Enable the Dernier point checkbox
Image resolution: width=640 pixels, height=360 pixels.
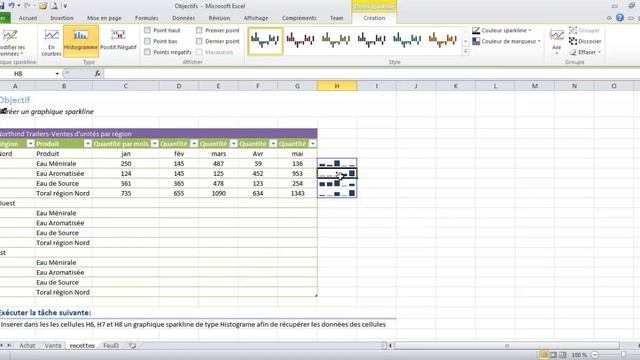click(199, 41)
